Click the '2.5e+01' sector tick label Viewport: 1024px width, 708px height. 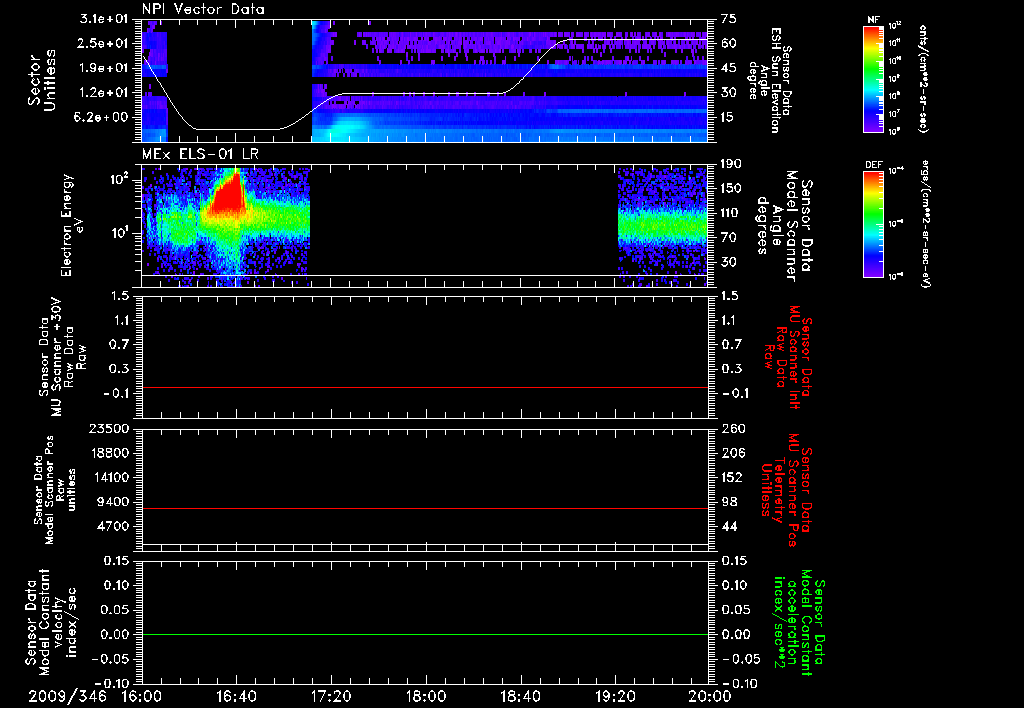[103, 43]
